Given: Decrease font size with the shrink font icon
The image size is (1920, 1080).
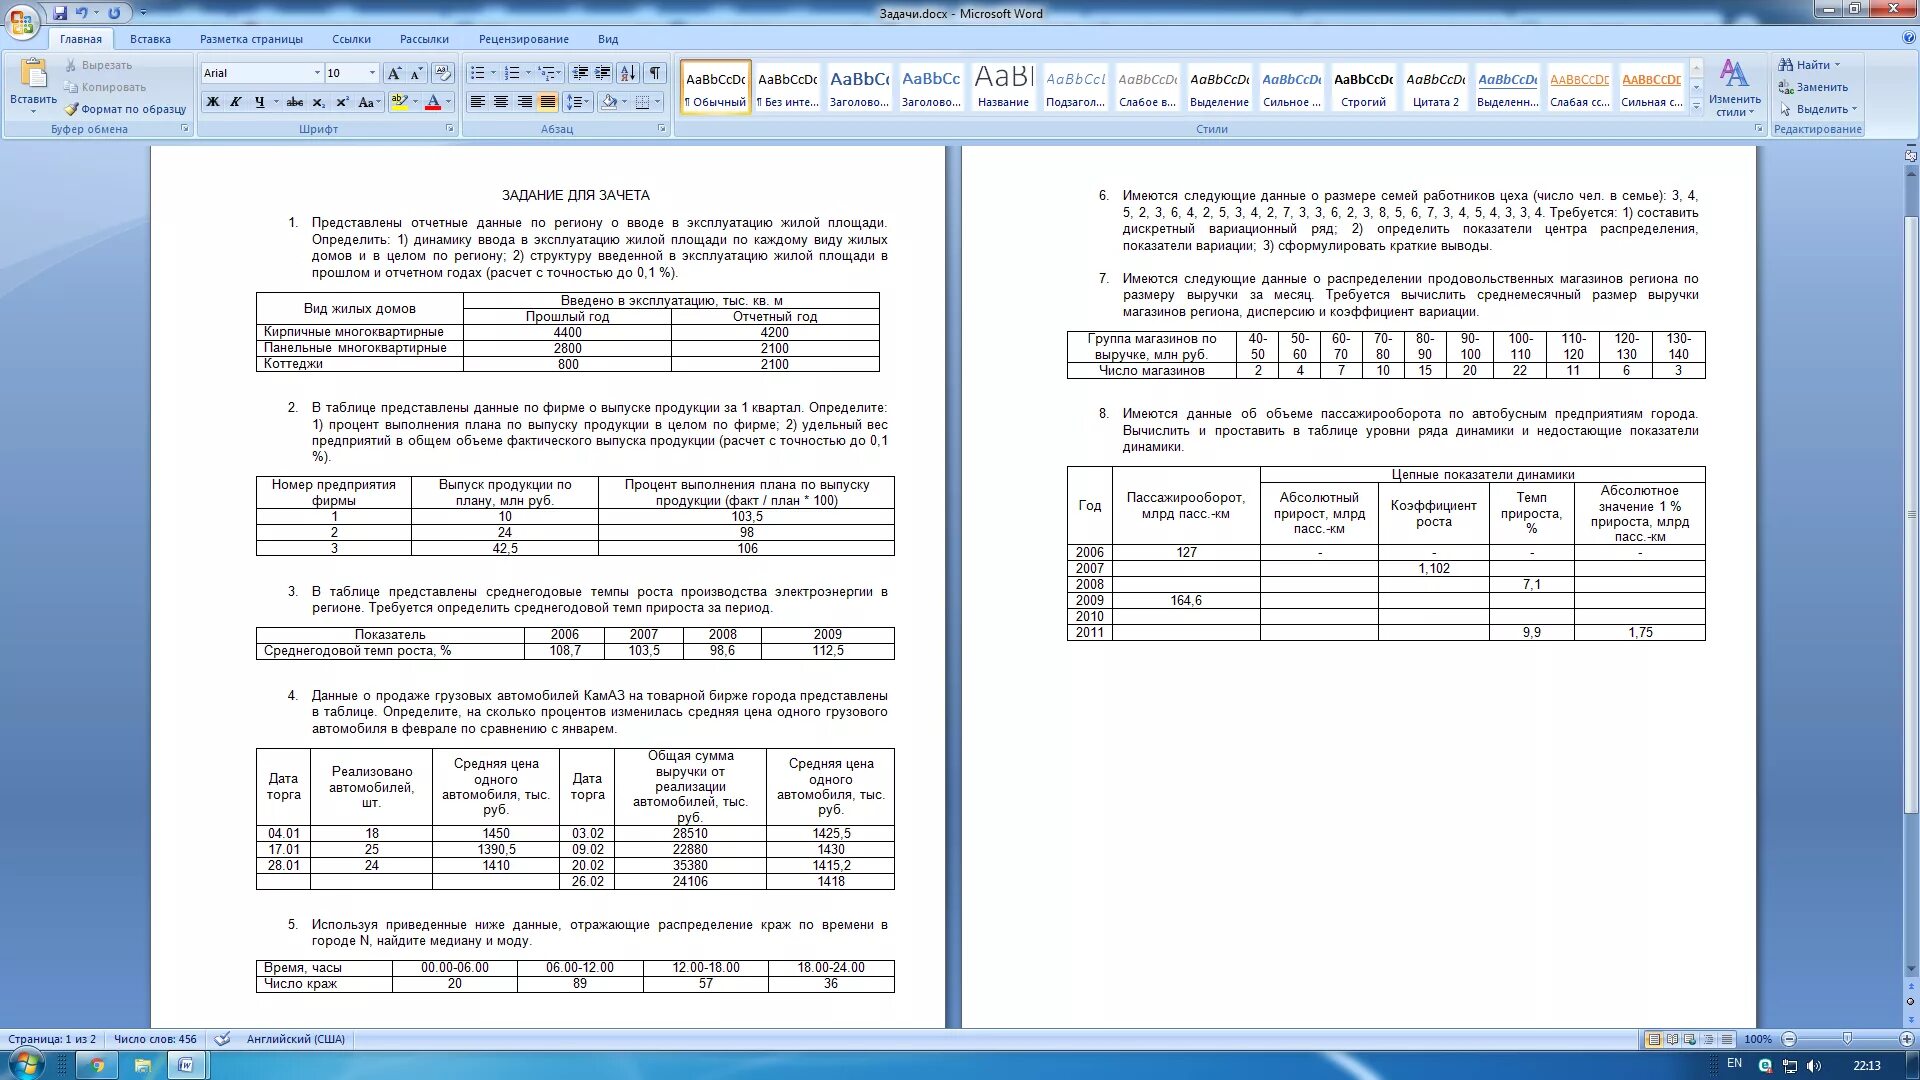Looking at the screenshot, I should (416, 73).
